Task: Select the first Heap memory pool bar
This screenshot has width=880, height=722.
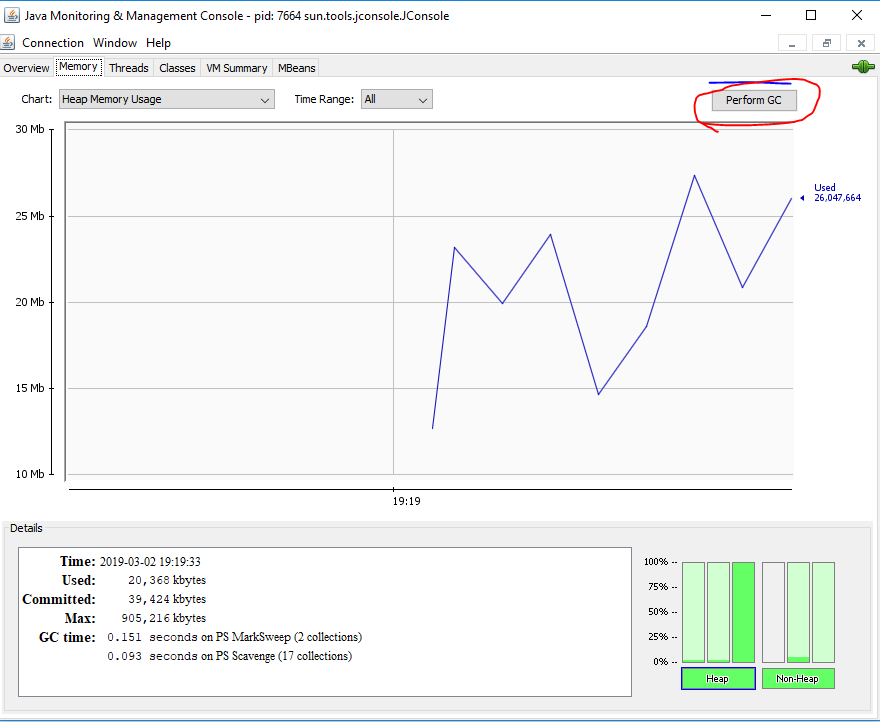Action: coord(693,612)
